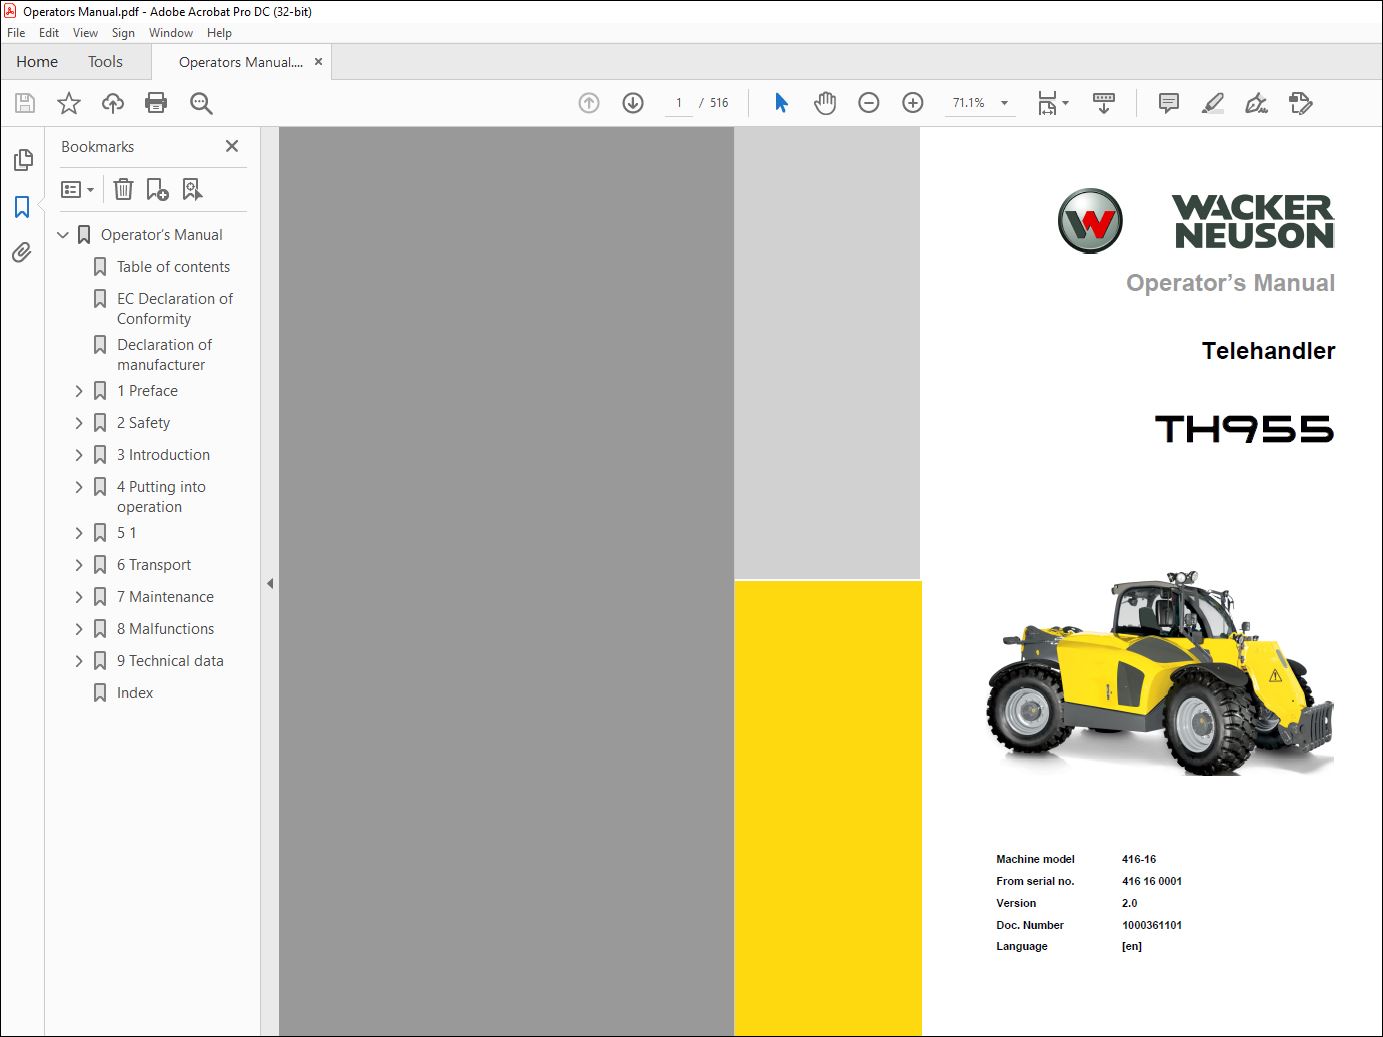
Task: Toggle Bookmarks panel sidebar icon
Action: click(22, 207)
